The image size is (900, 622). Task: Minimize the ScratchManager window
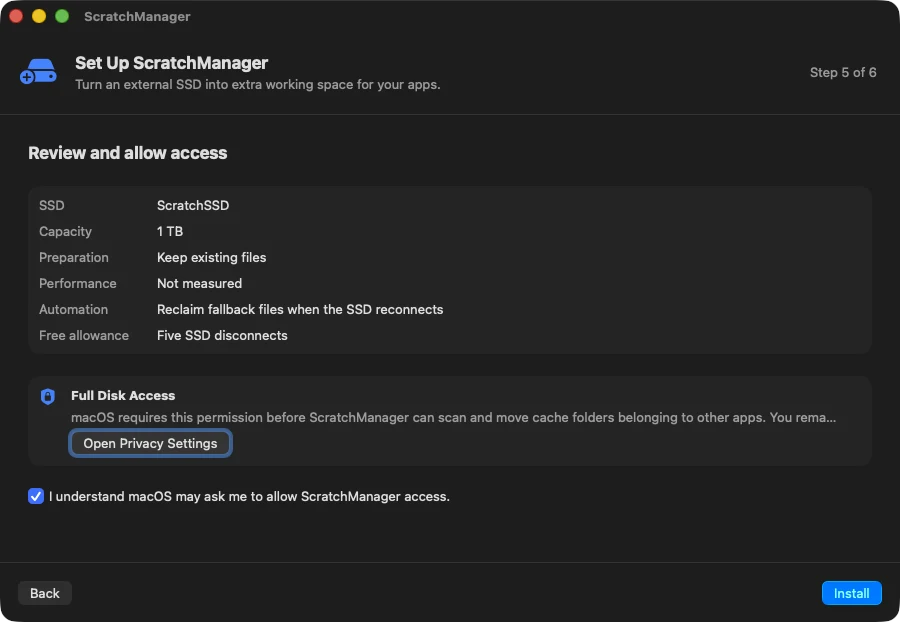click(x=39, y=16)
